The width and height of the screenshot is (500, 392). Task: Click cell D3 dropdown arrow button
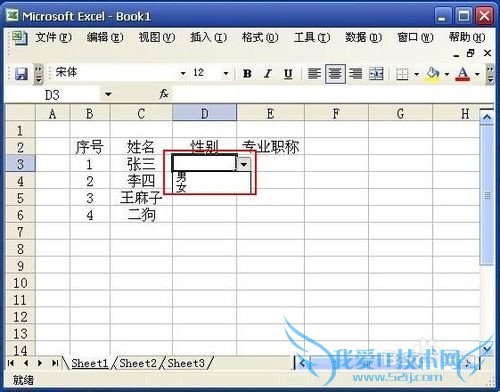[x=244, y=164]
